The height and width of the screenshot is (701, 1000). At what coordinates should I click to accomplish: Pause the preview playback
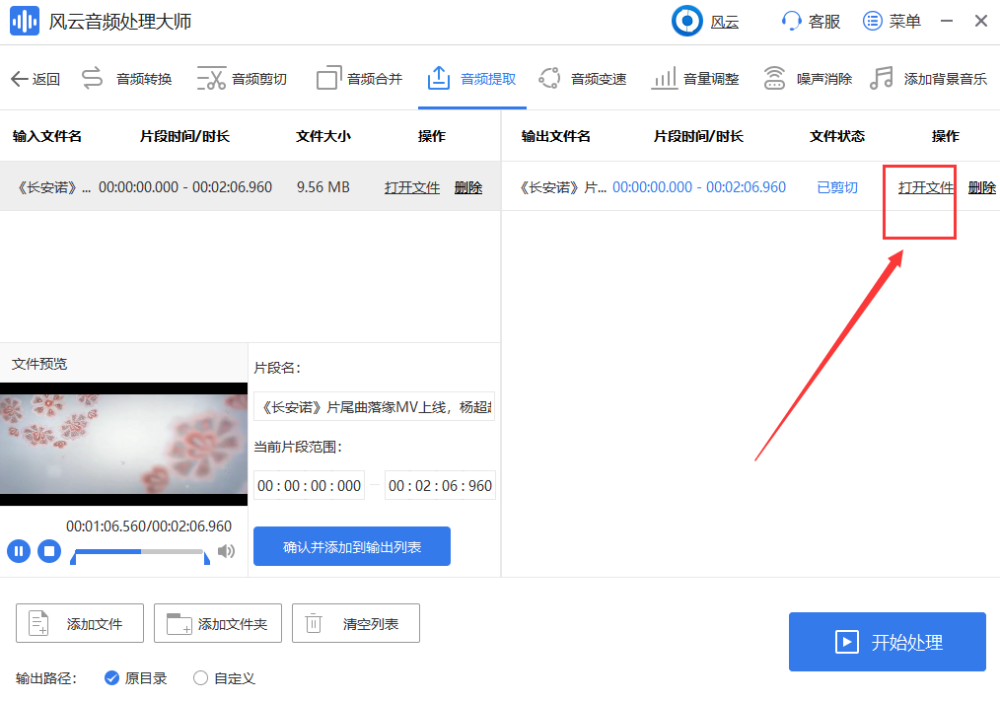(18, 550)
